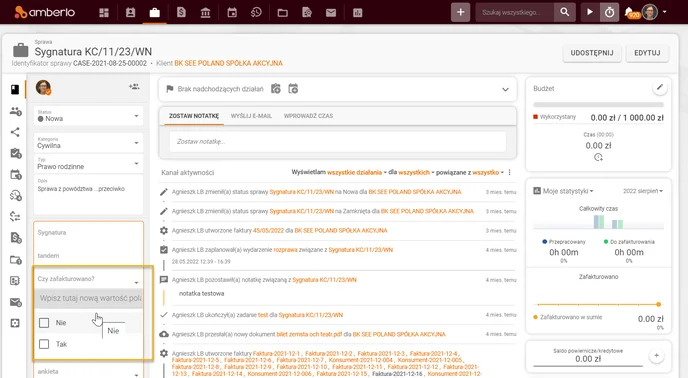Image resolution: width=688 pixels, height=378 pixels.
Task: Click the add team member icon
Action: tap(134, 87)
